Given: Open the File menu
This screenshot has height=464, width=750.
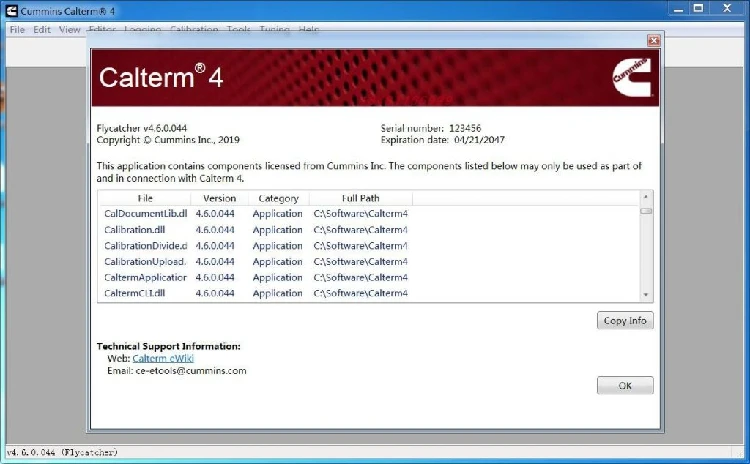Looking at the screenshot, I should pos(17,30).
